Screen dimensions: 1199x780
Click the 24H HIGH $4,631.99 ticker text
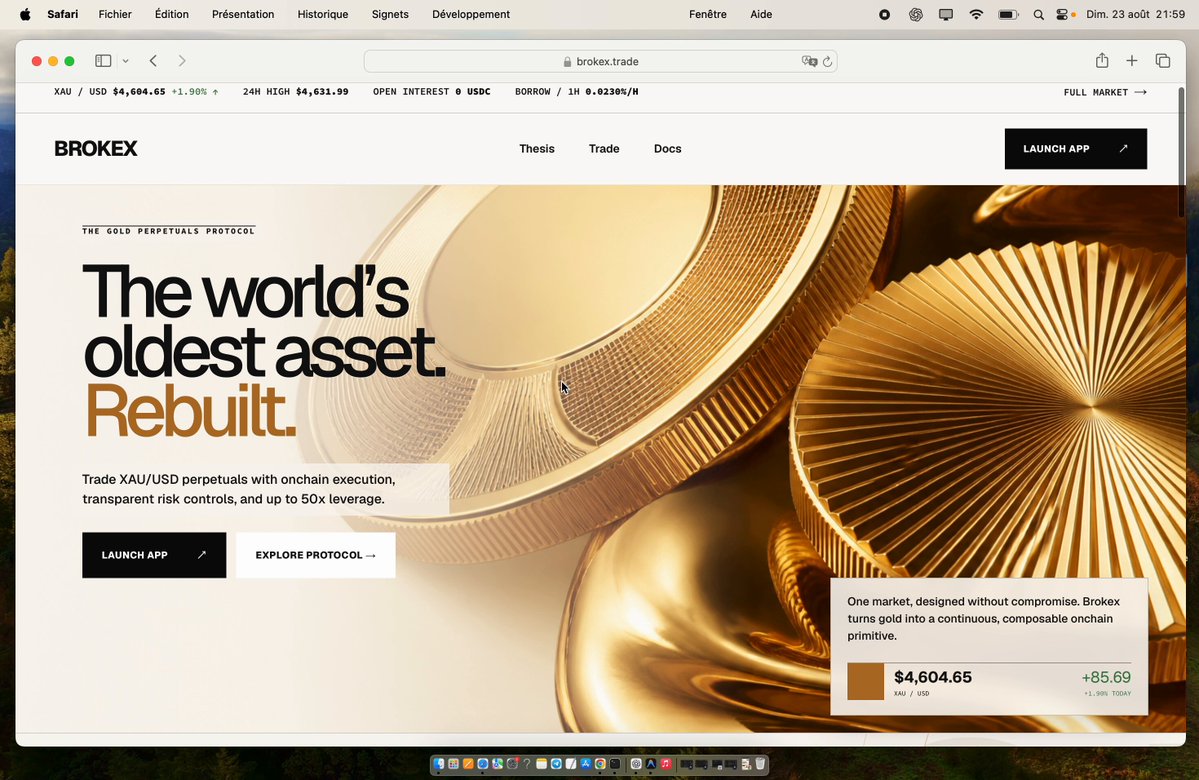(x=296, y=92)
